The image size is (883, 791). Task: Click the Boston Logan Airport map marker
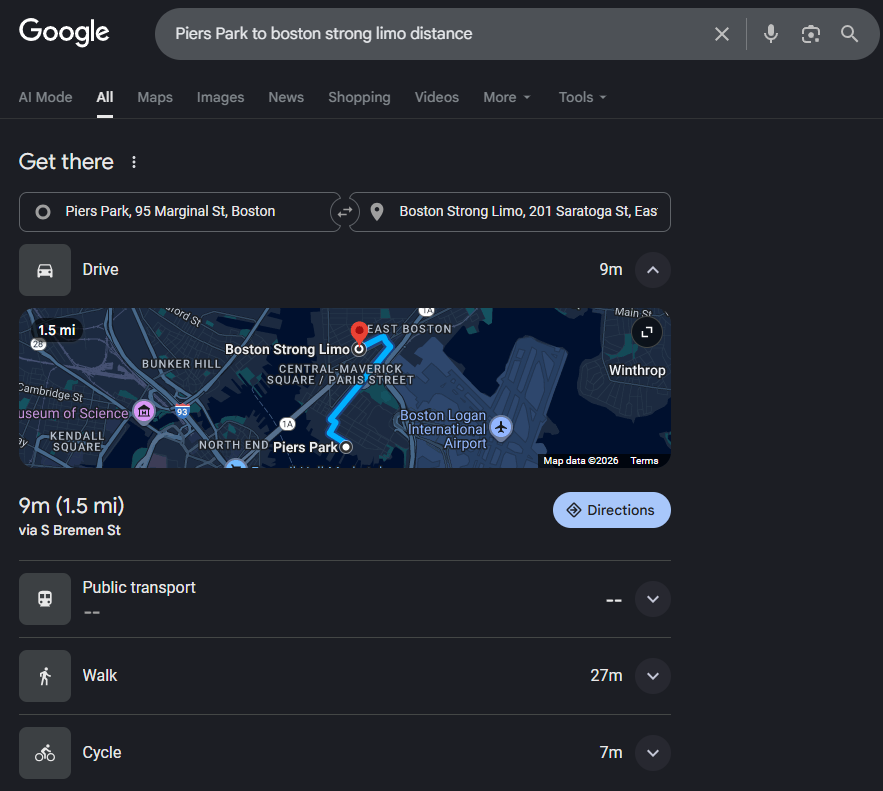pos(502,428)
